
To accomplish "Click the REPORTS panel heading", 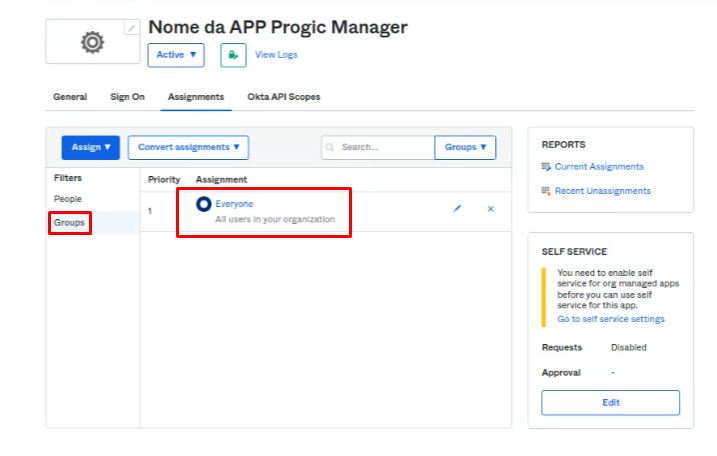I will pyautogui.click(x=563, y=145).
